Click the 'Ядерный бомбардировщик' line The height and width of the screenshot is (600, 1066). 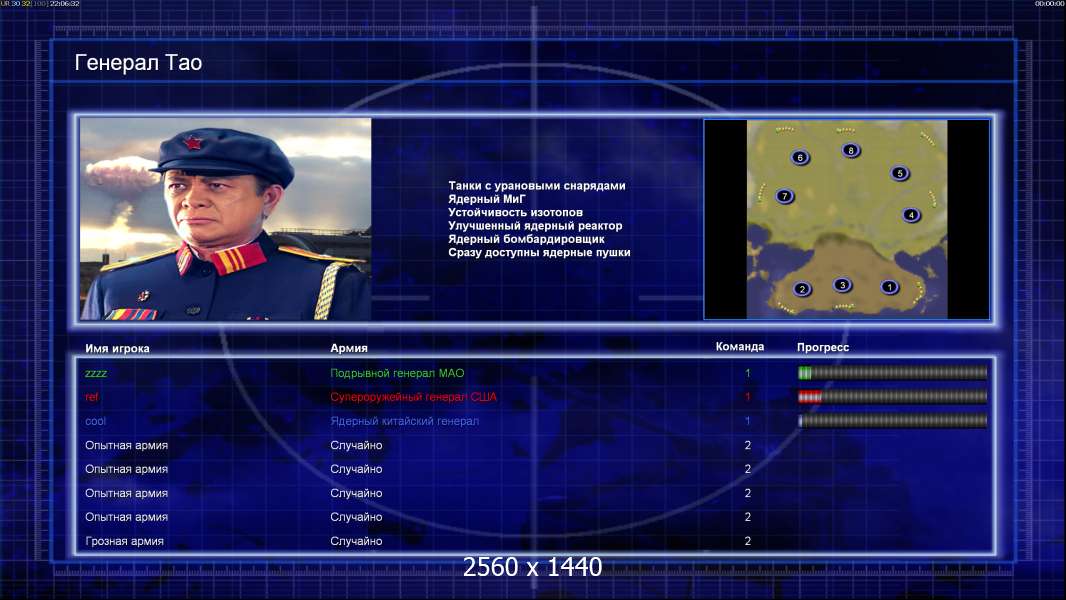[x=526, y=239]
